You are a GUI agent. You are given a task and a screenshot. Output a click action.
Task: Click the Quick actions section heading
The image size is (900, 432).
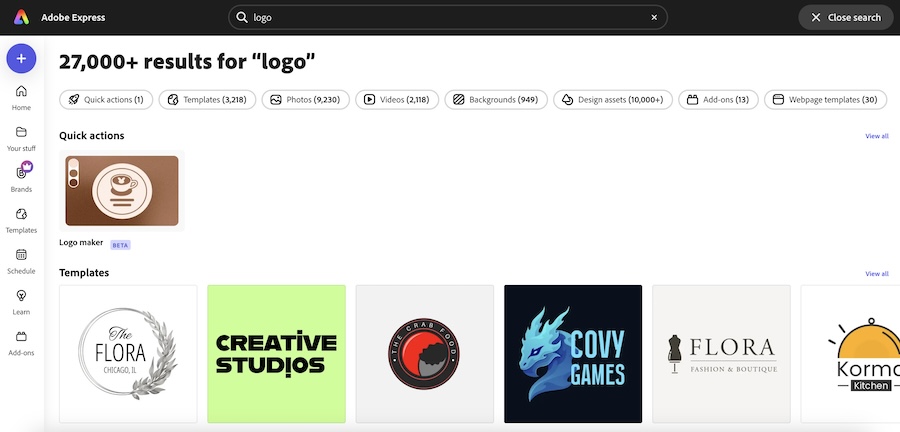click(x=92, y=135)
